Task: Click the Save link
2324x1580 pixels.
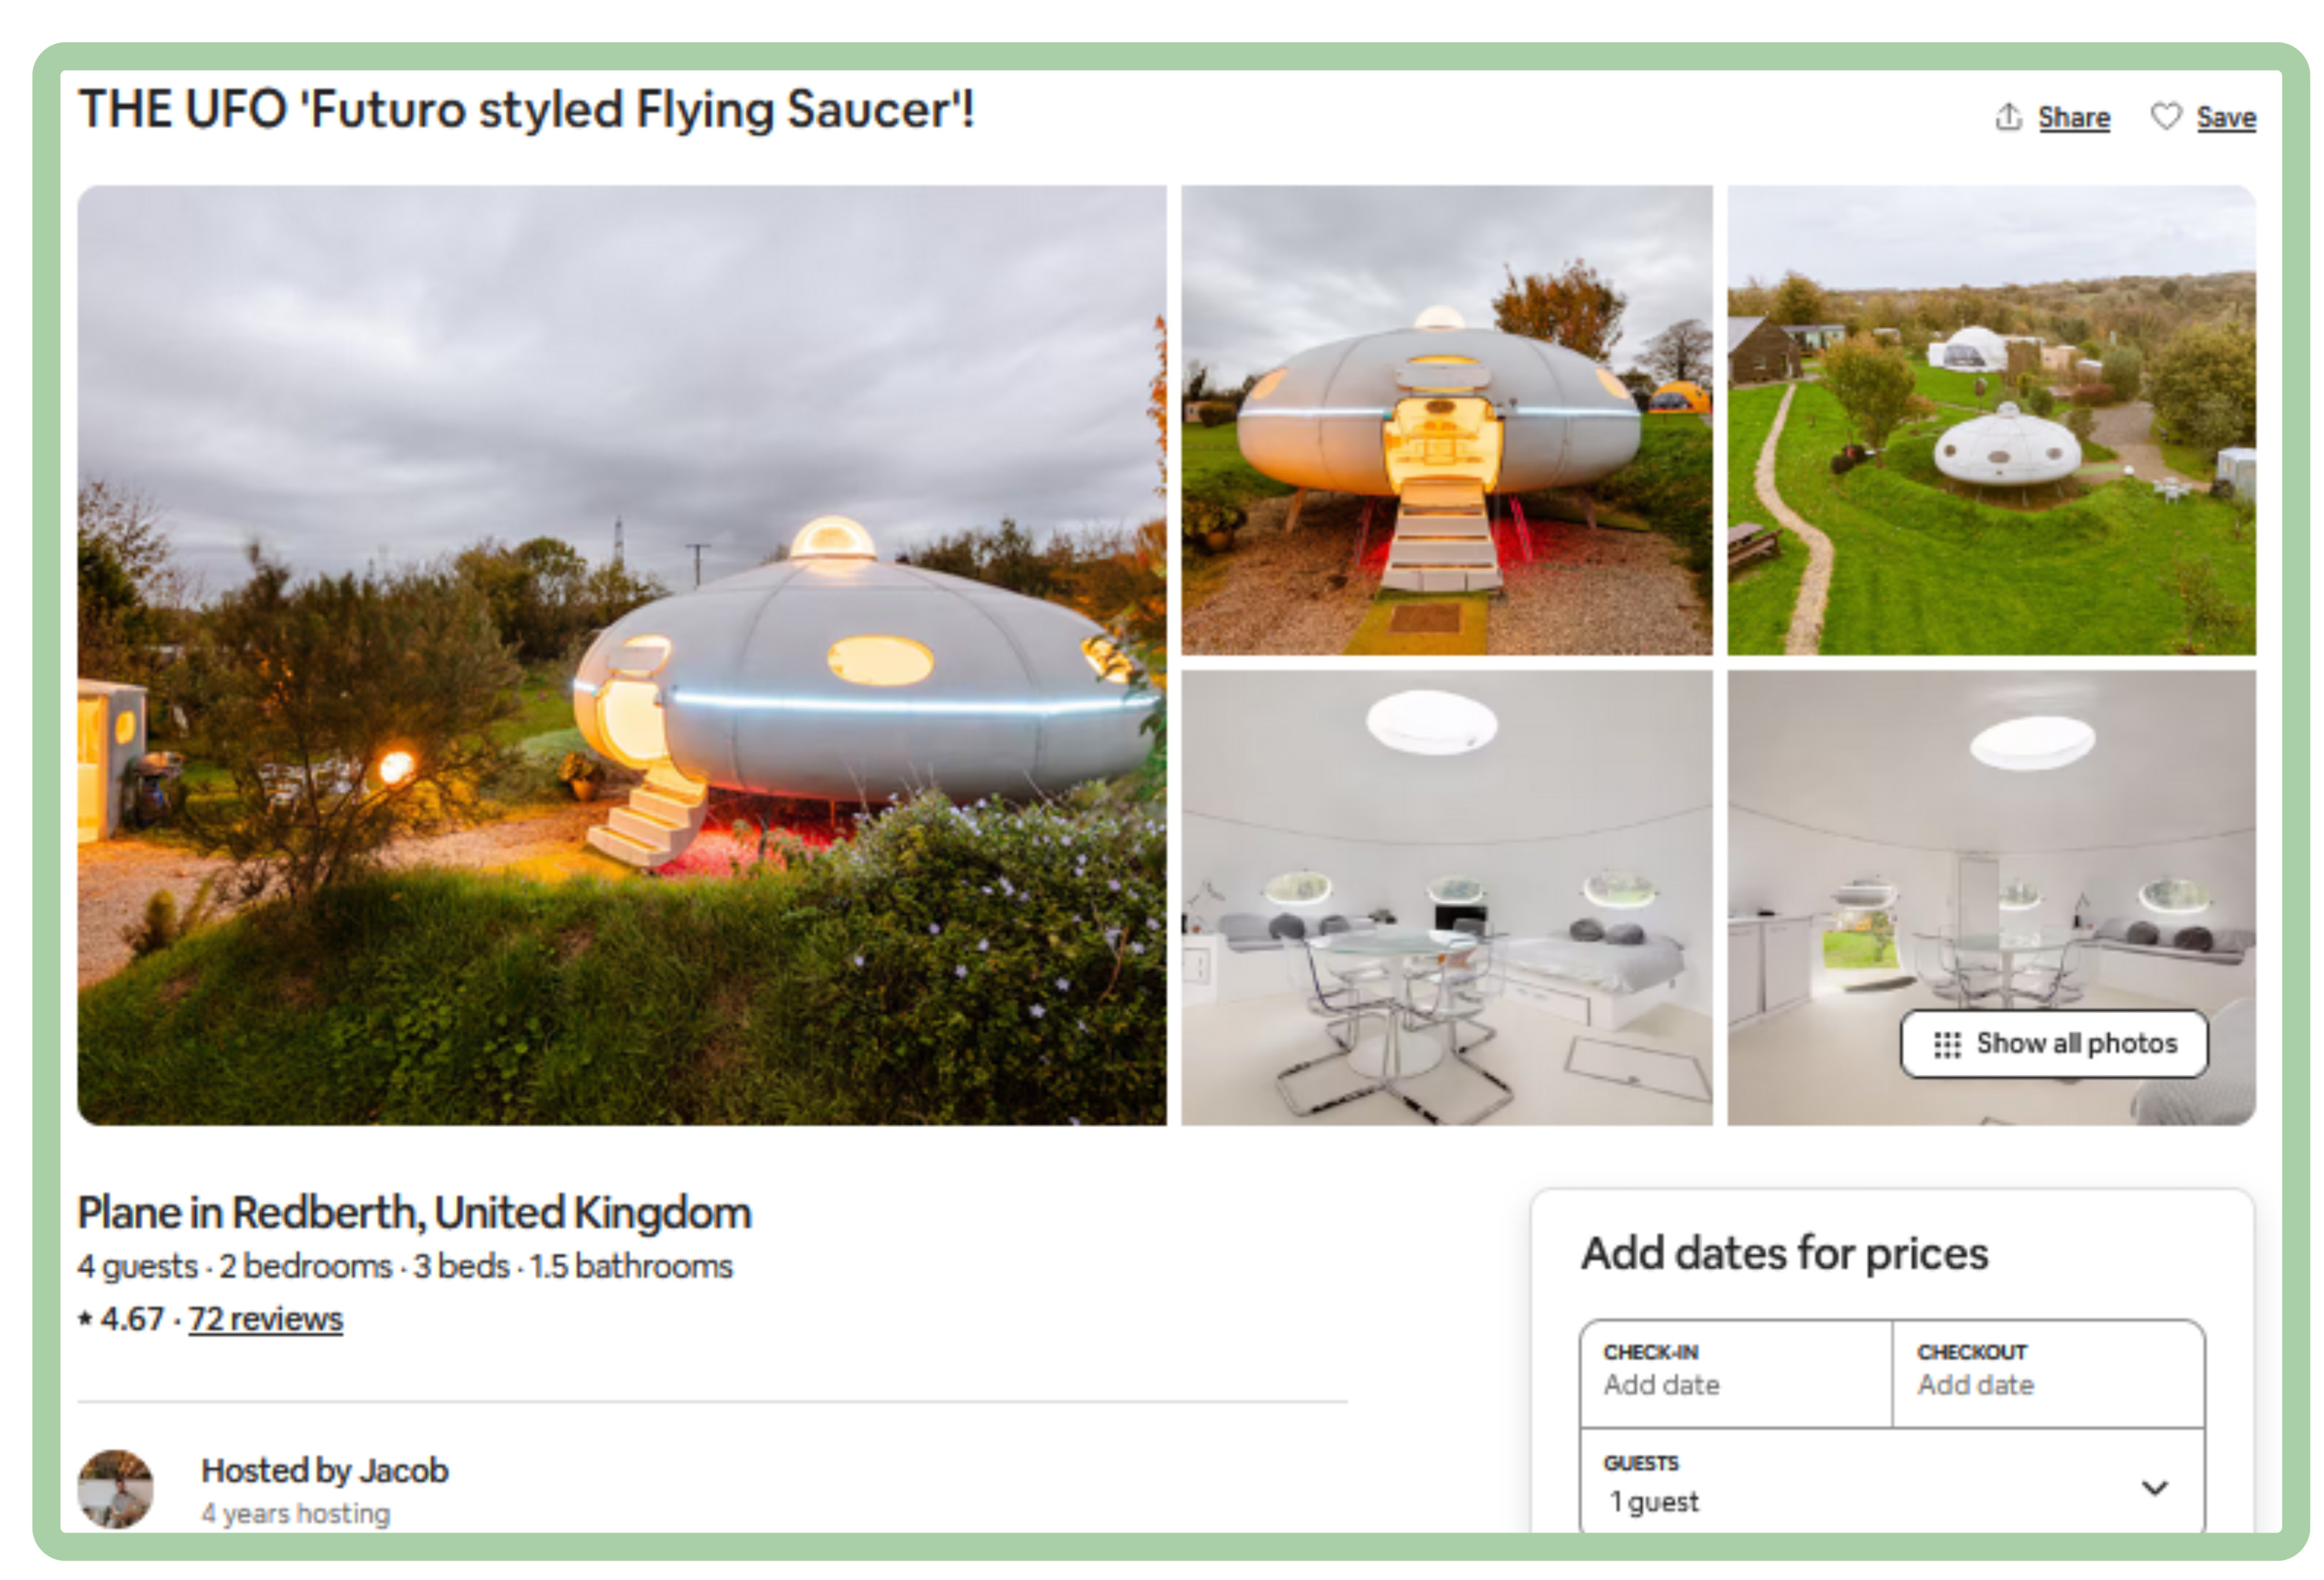Action: click(2225, 117)
